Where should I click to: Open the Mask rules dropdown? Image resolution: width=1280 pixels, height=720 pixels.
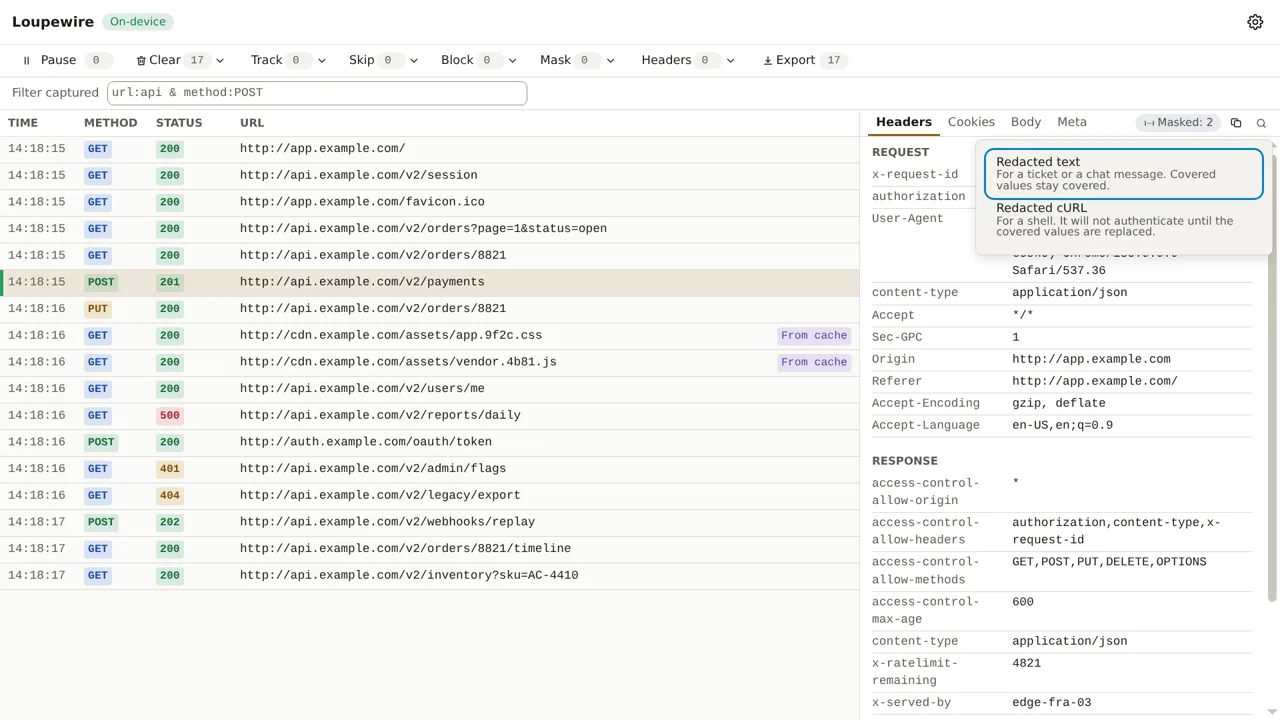[611, 60]
